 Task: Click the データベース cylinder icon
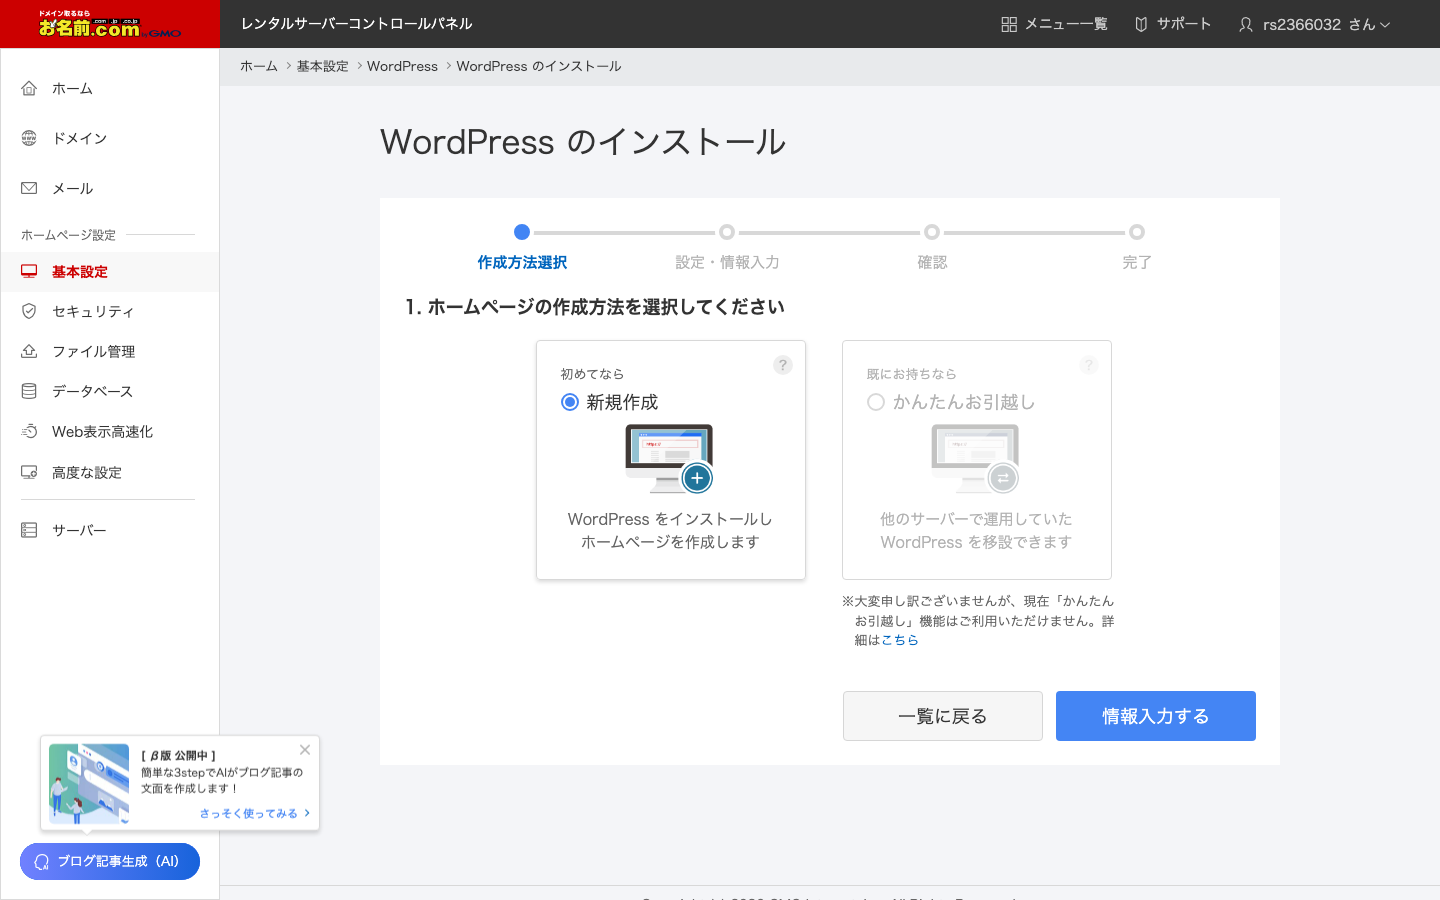tap(29, 391)
